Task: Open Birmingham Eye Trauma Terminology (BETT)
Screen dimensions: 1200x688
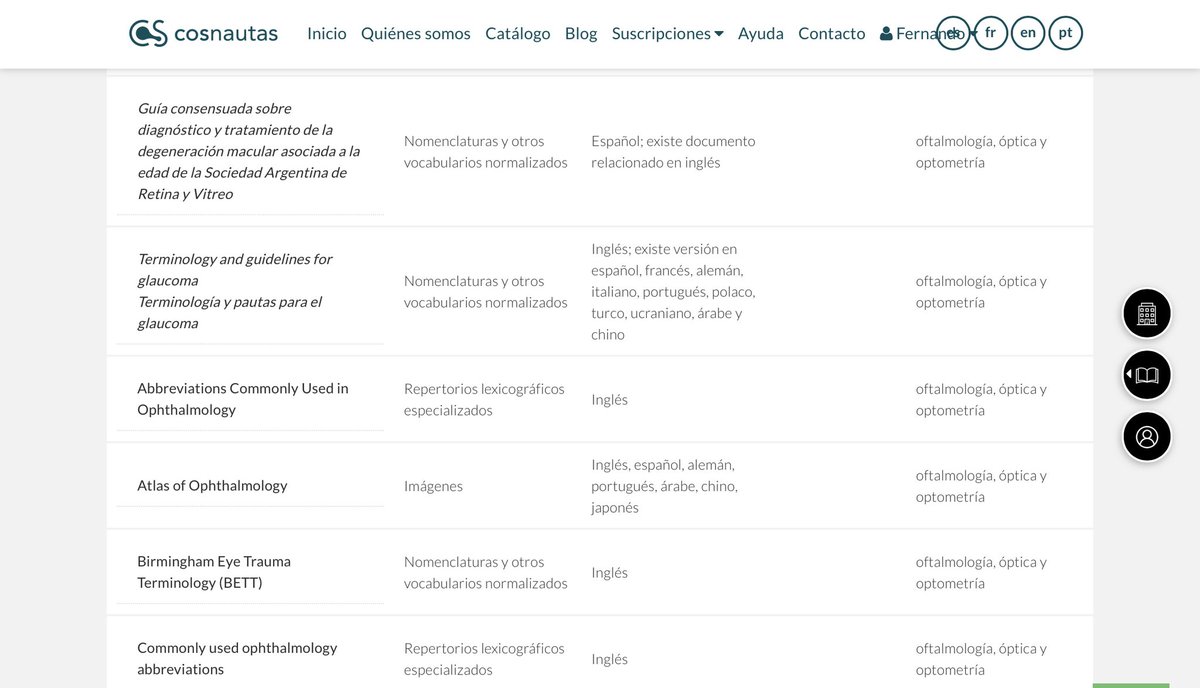Action: pos(214,572)
